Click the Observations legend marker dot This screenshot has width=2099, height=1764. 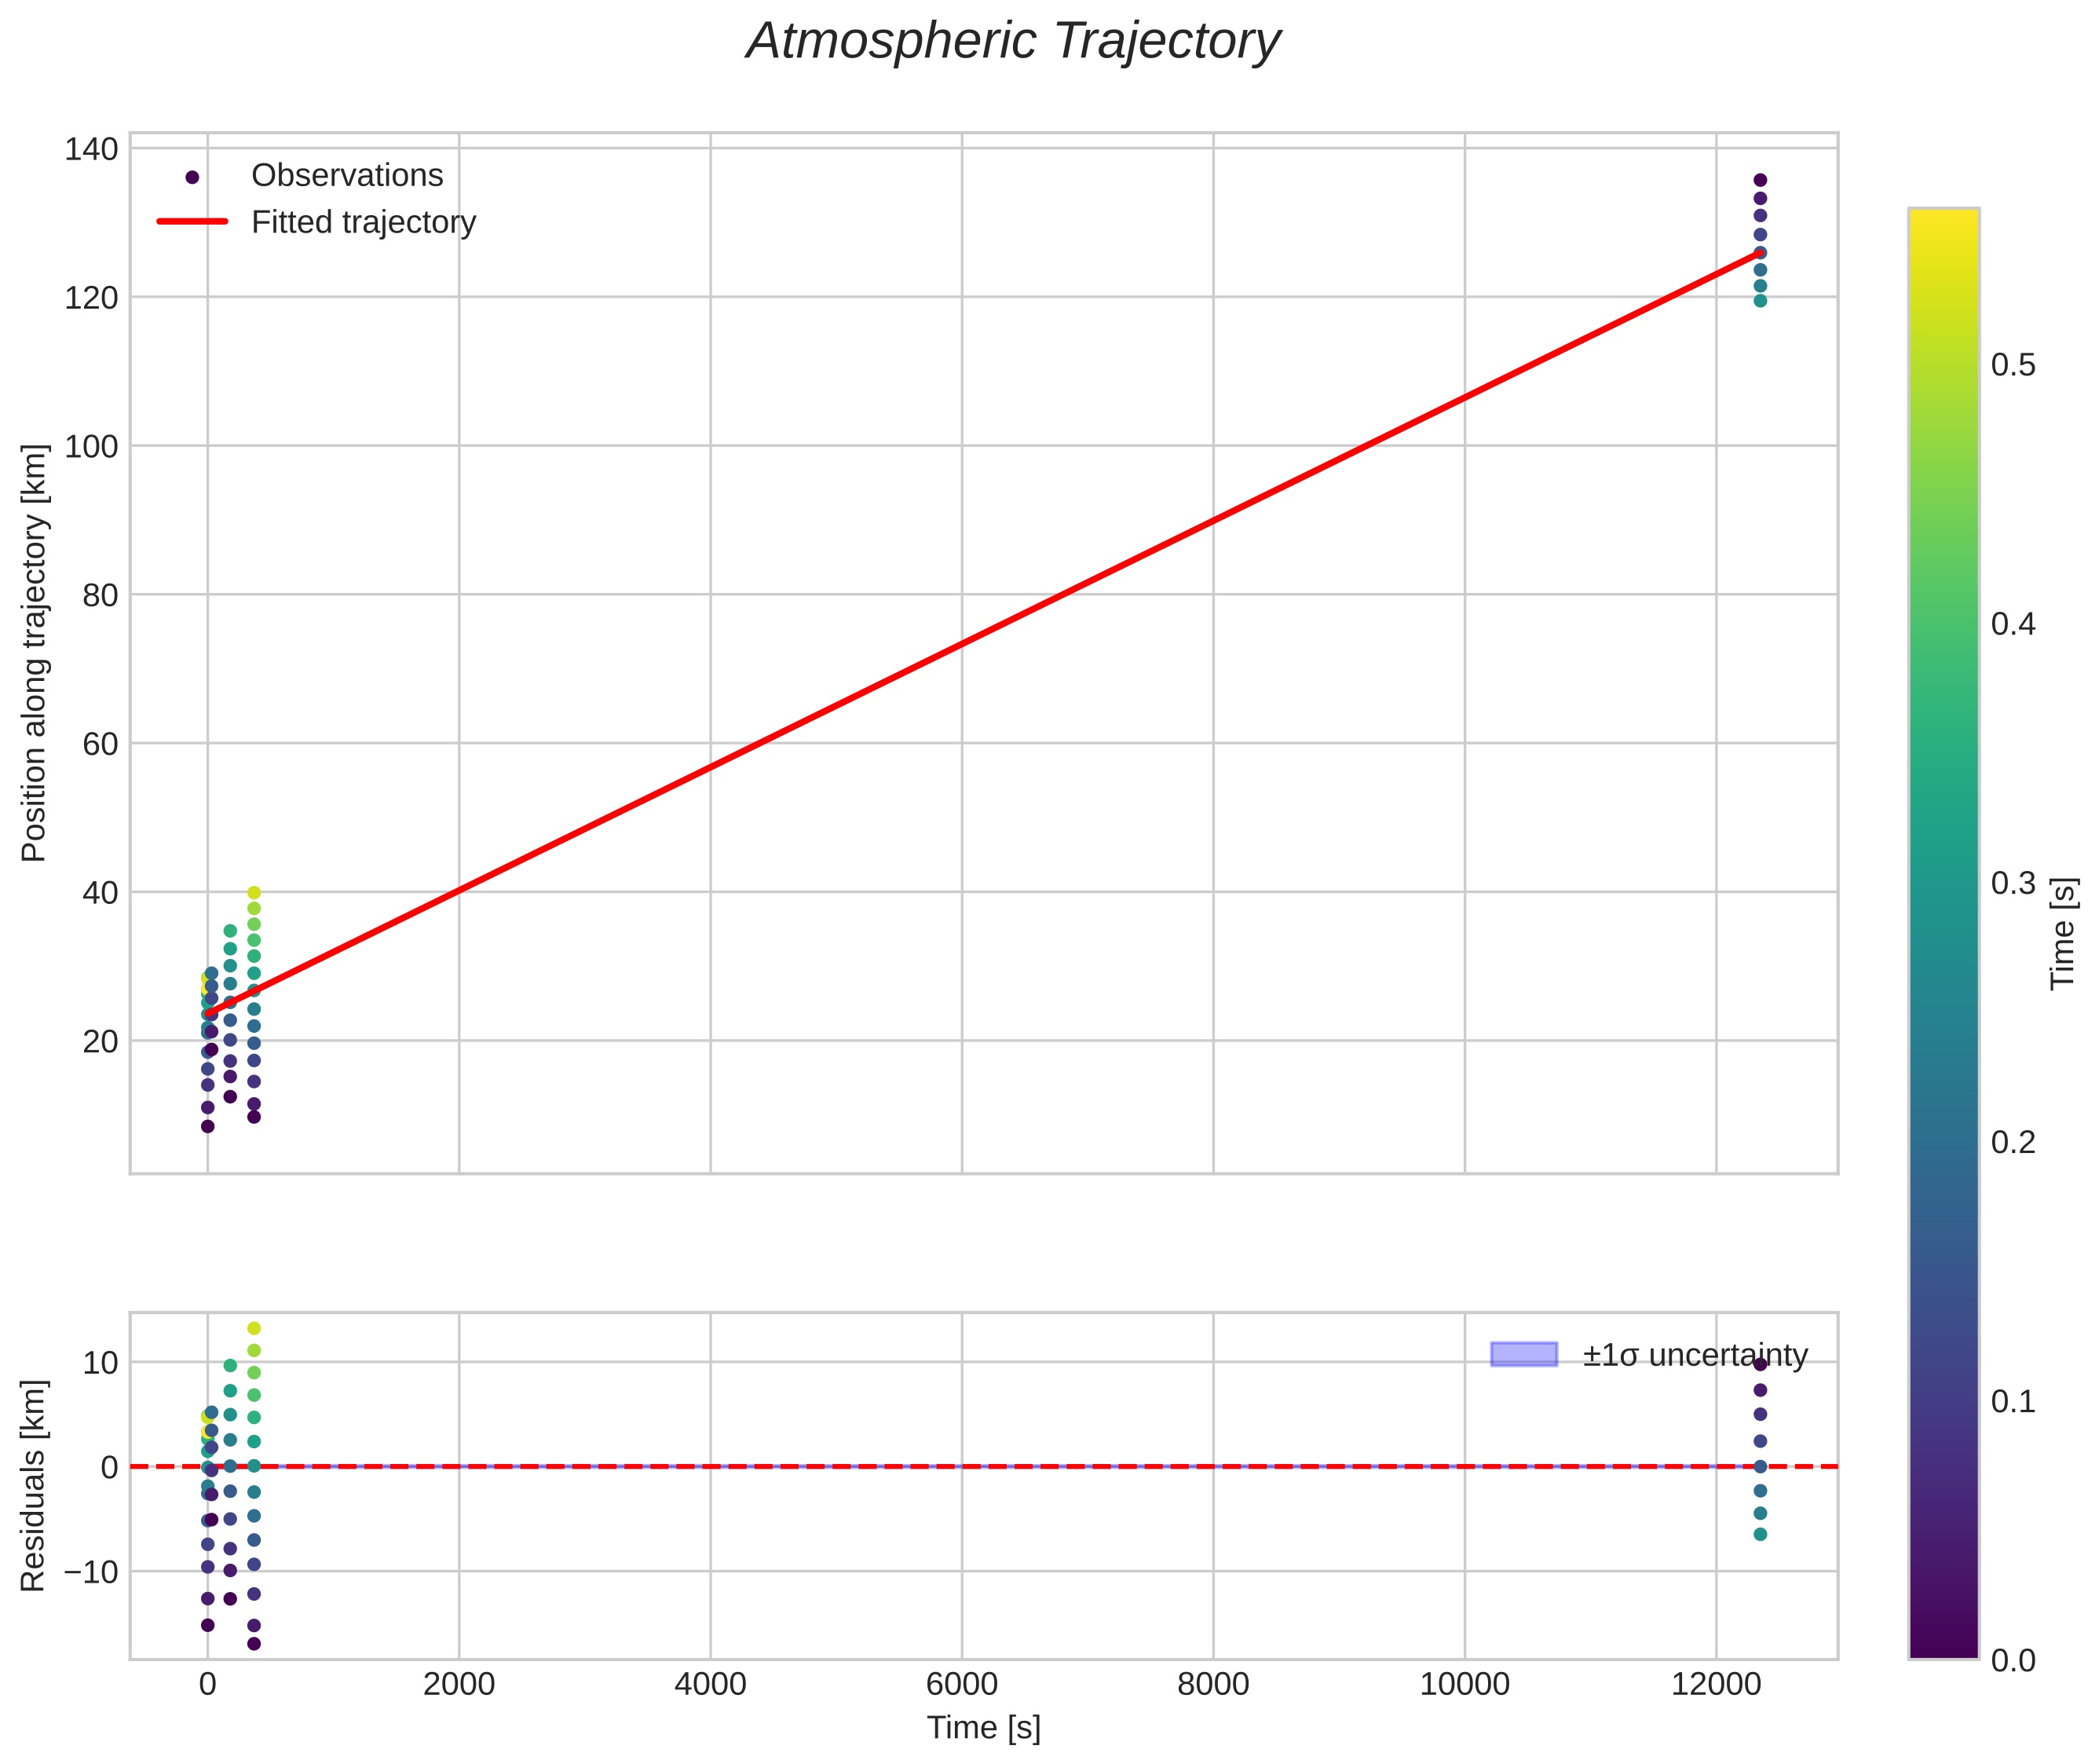(193, 177)
